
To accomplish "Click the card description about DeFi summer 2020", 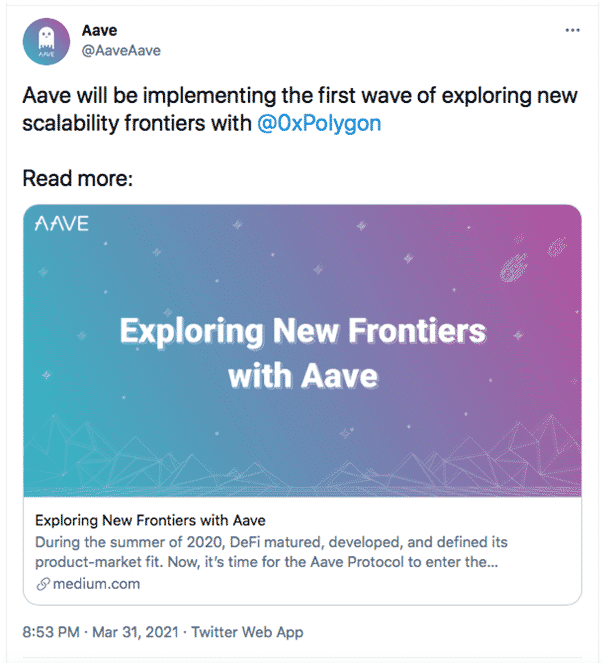I will pos(270,551).
